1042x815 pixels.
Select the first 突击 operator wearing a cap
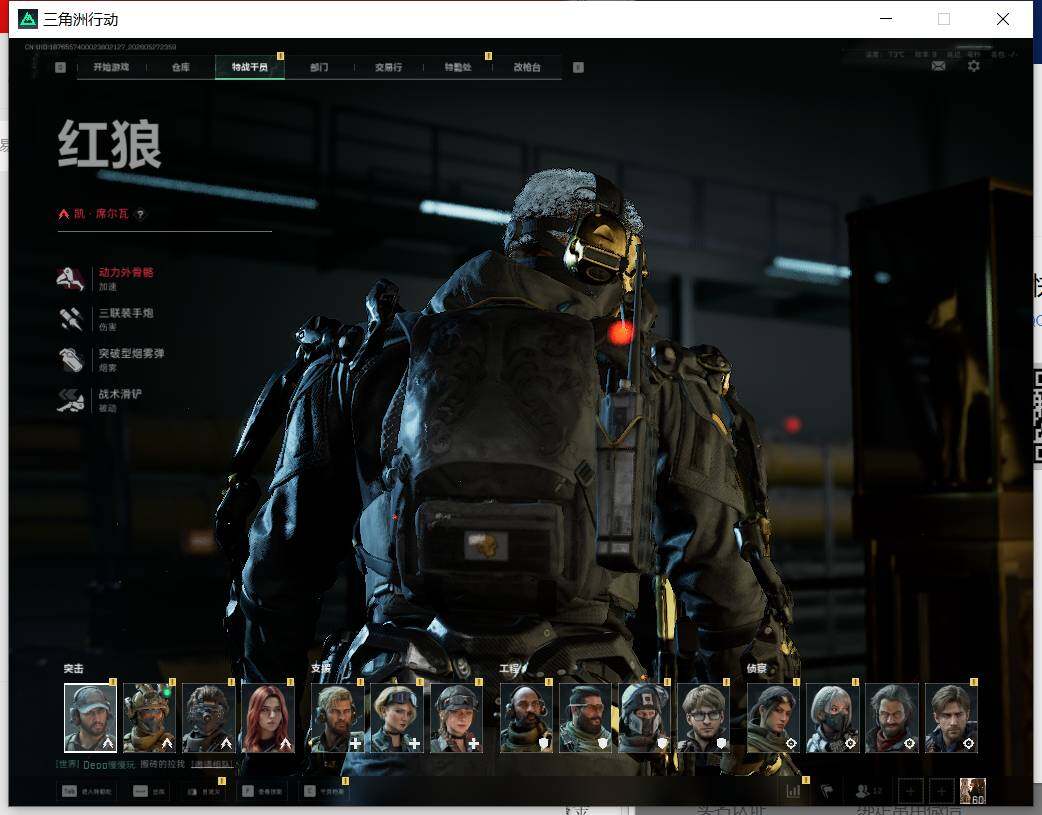[x=90, y=718]
